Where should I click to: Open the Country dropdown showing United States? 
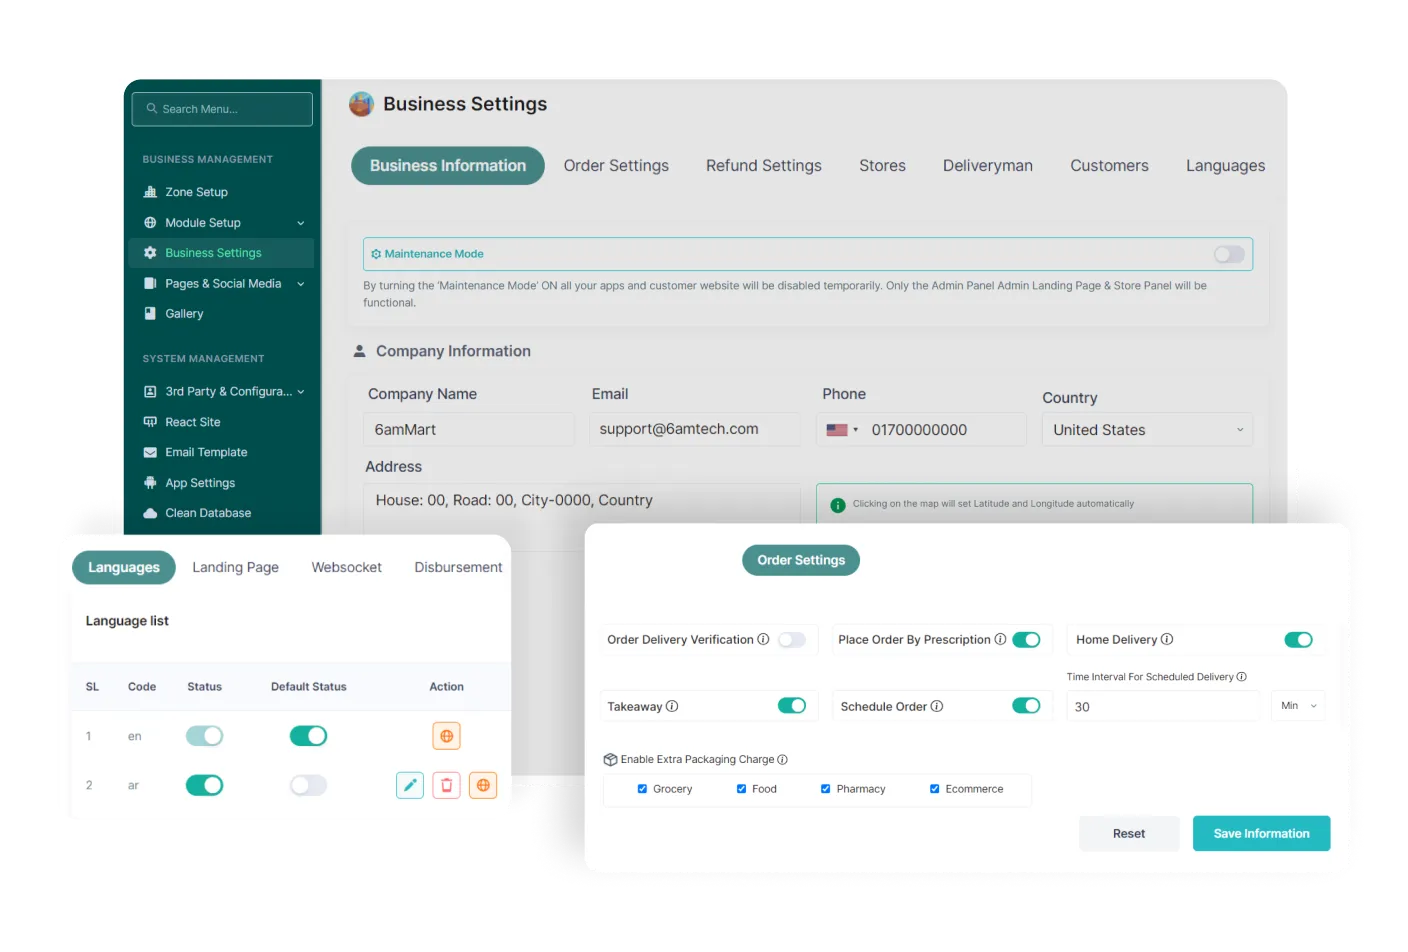(1146, 430)
